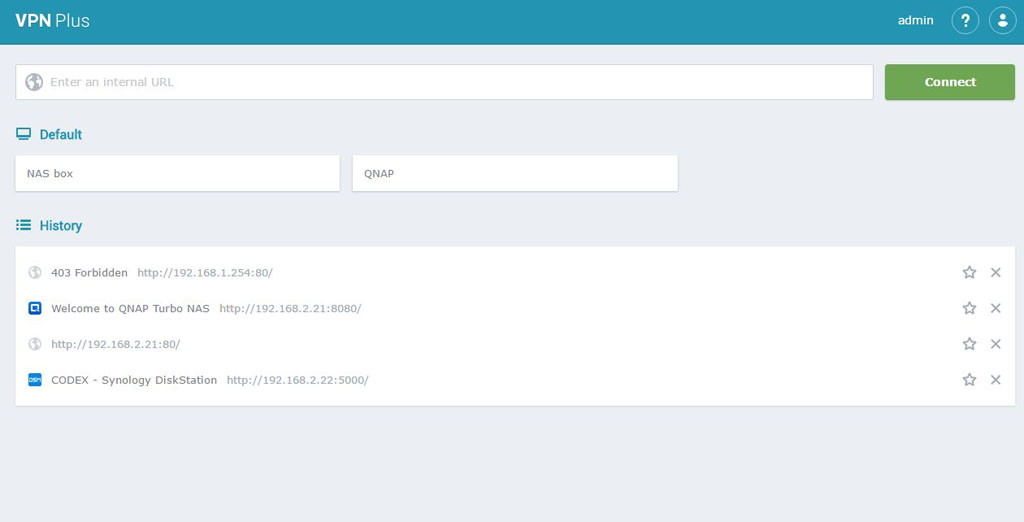Screen dimensions: 1024x522
Task: Star the http://192.168.2.21:80/ entry
Action: [969, 344]
